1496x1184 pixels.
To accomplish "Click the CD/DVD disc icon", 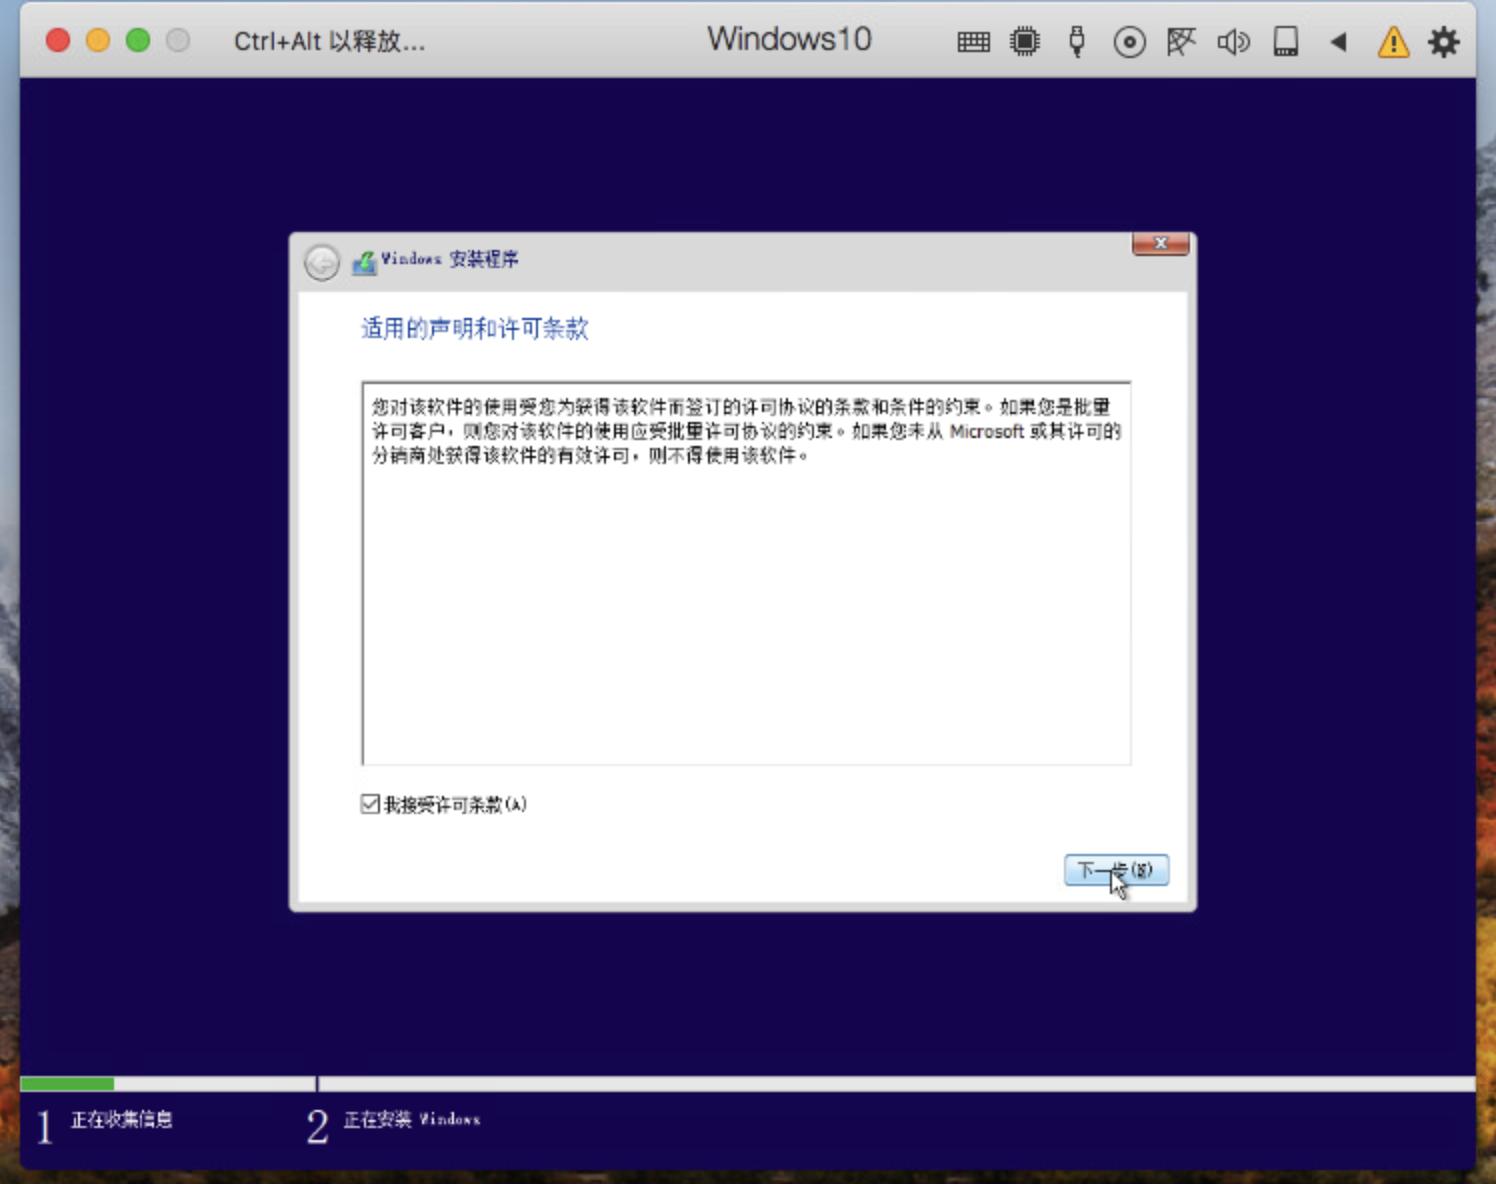I will [1128, 41].
